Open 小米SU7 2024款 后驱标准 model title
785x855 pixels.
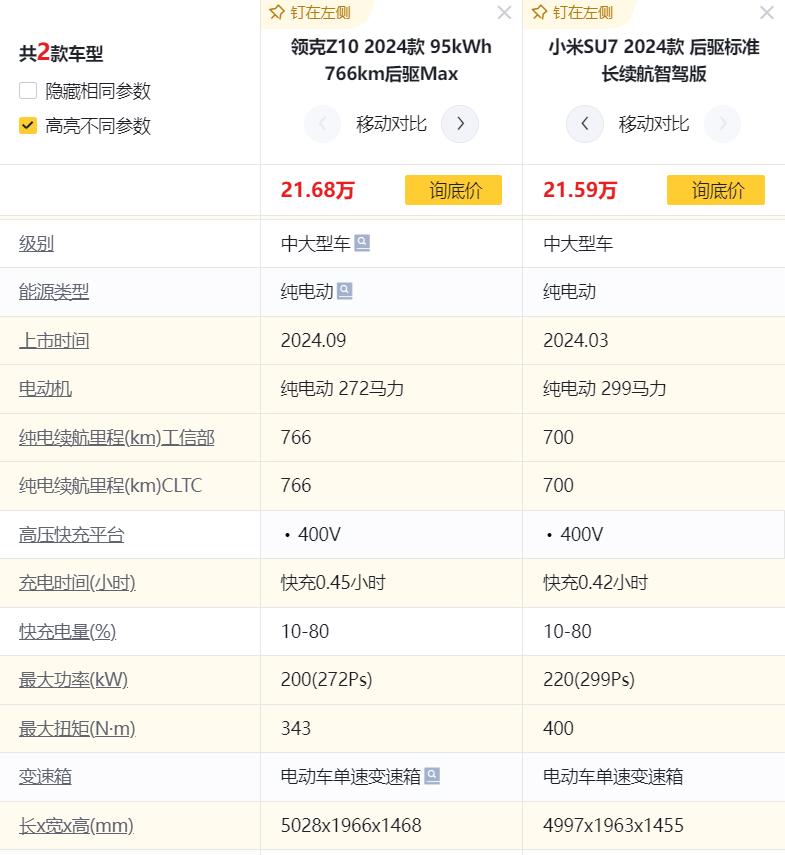pyautogui.click(x=654, y=60)
